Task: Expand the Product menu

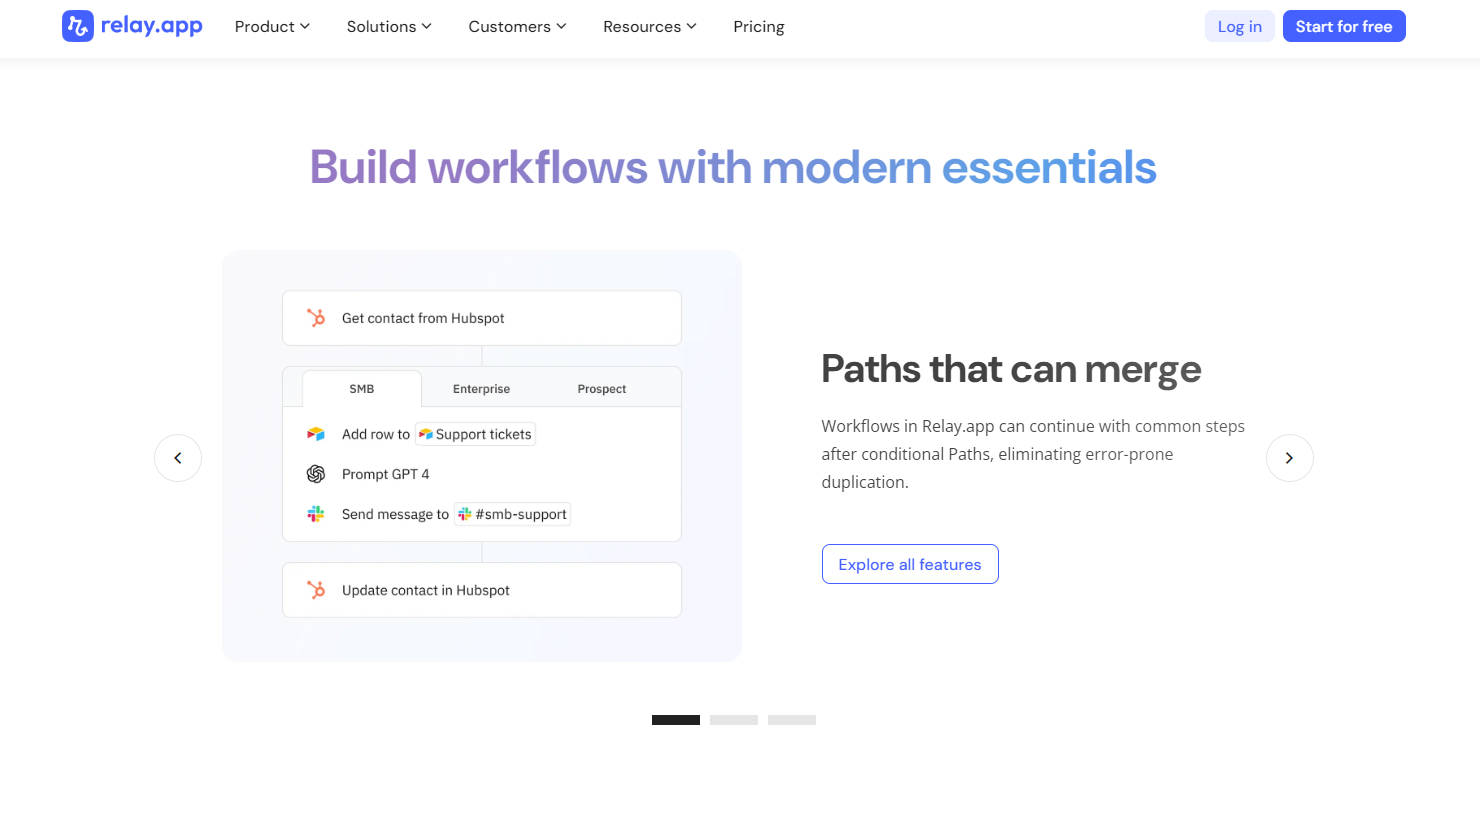Action: (272, 27)
